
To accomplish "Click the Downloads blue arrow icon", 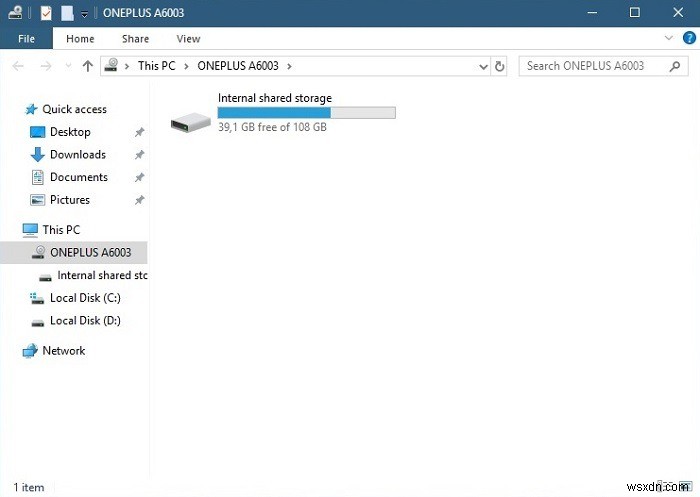I will (38, 155).
